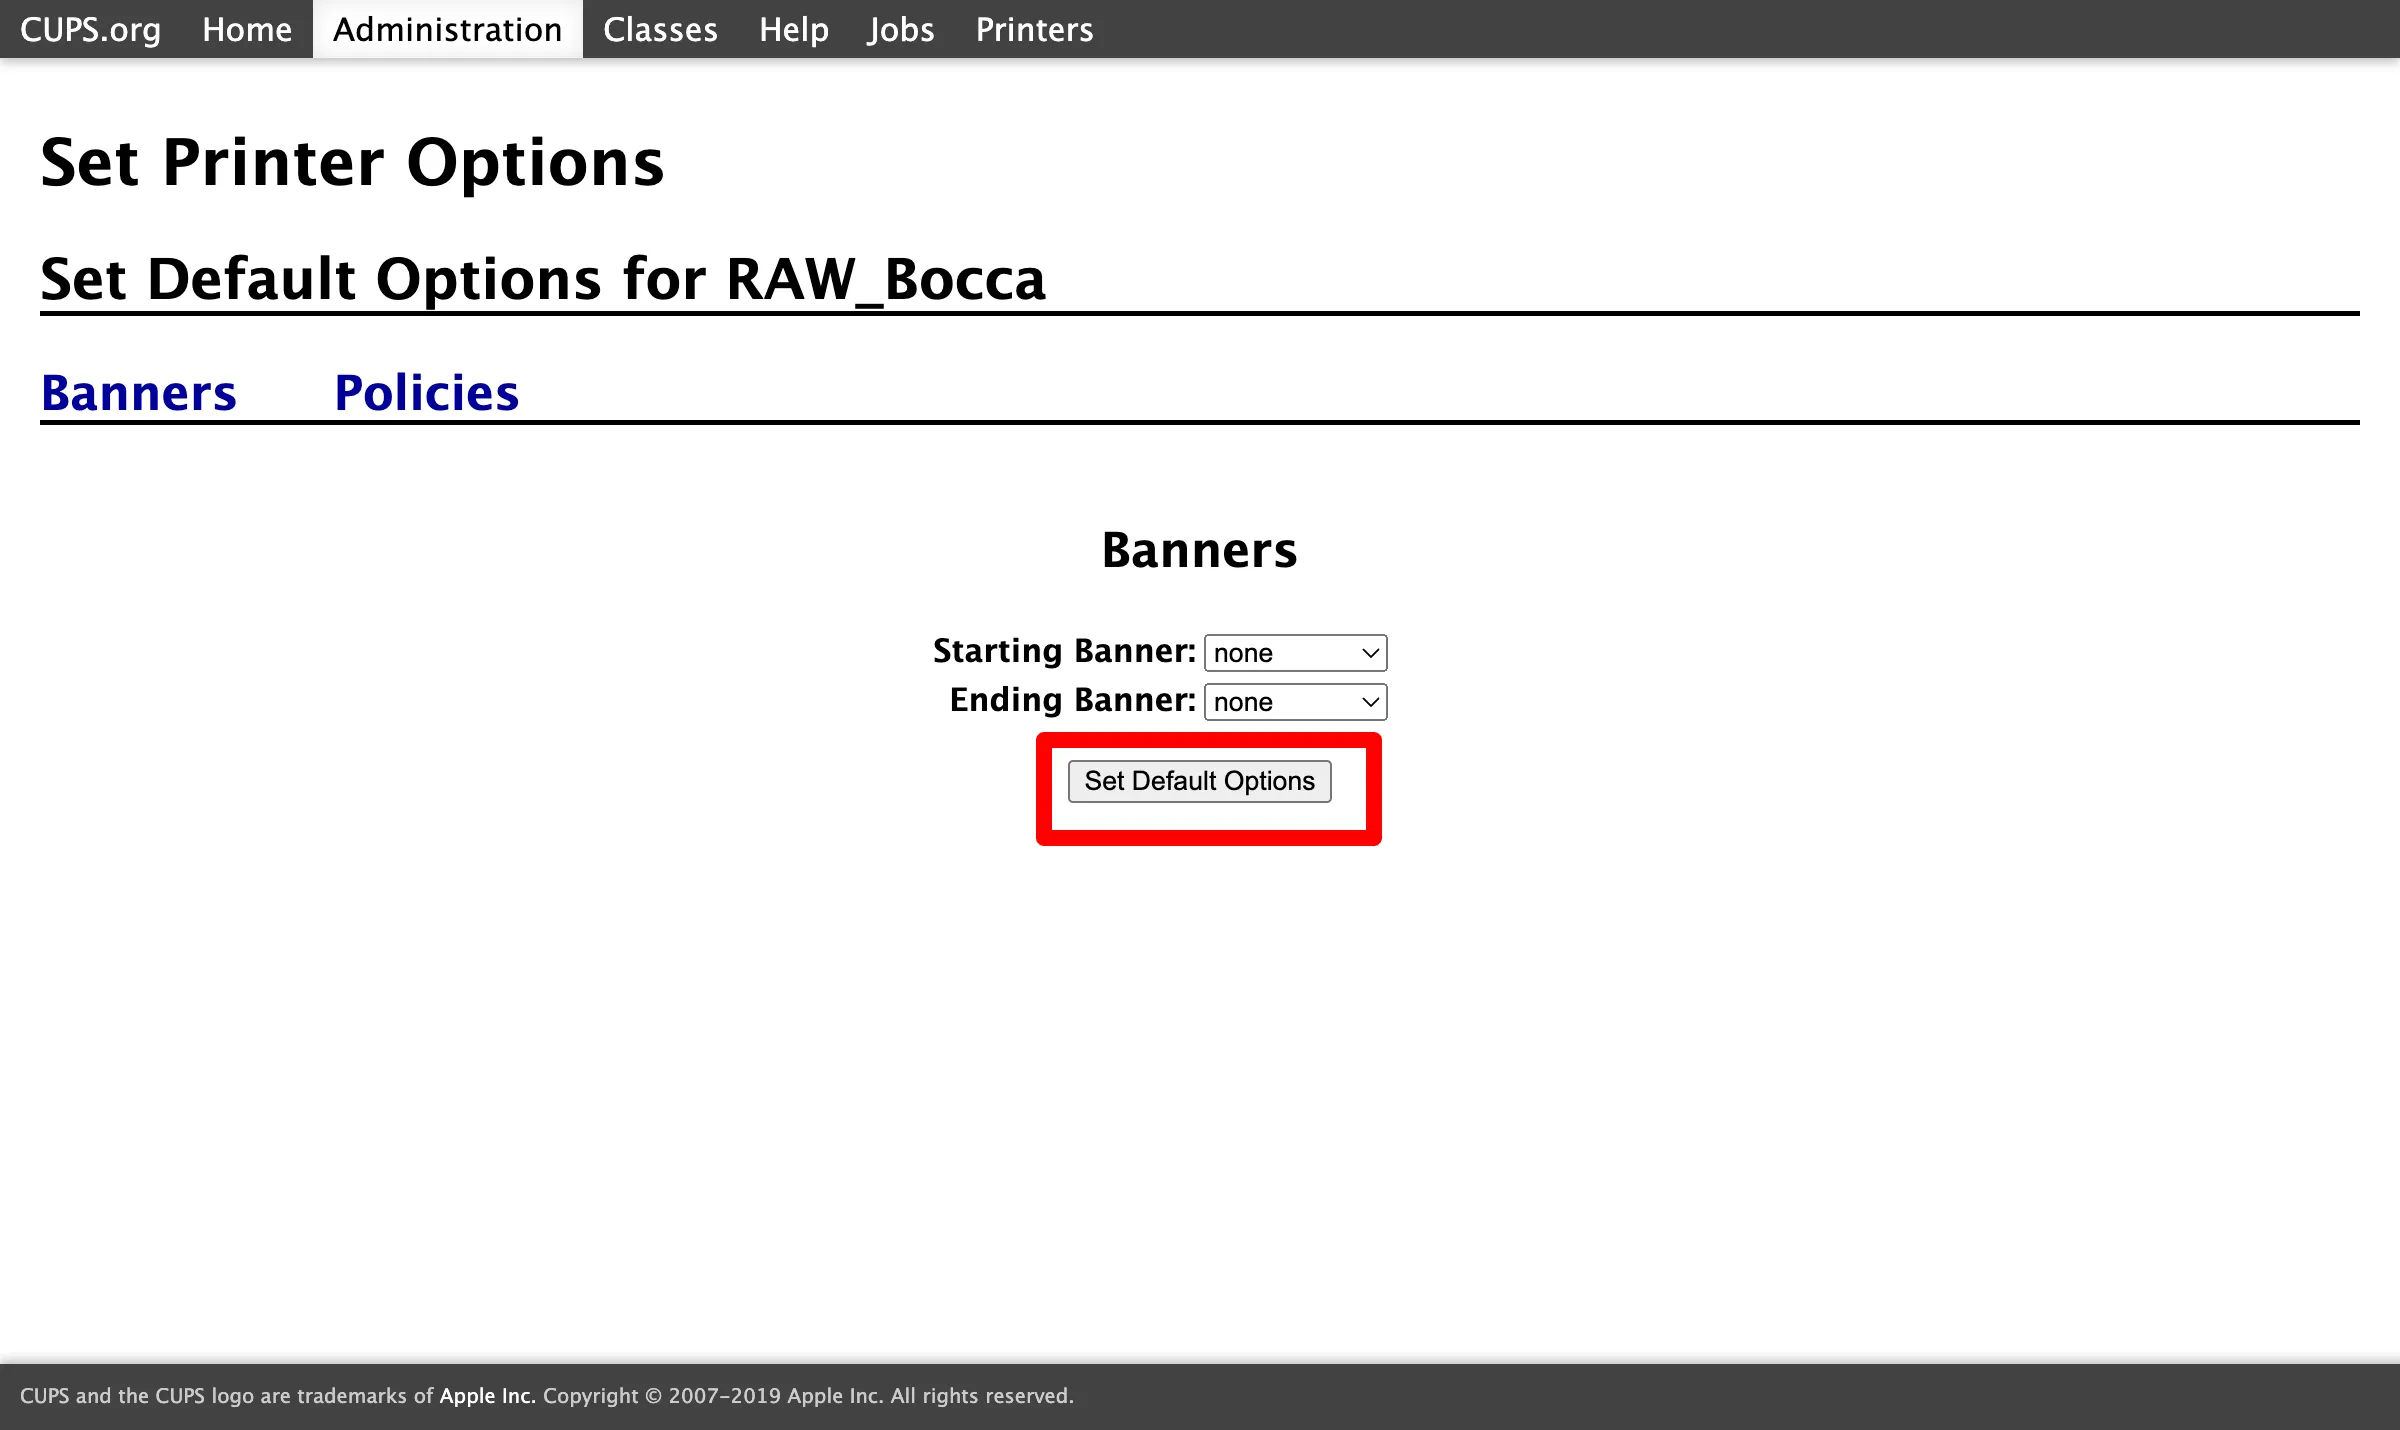Open the CUPS.org navigation link

pyautogui.click(x=90, y=29)
